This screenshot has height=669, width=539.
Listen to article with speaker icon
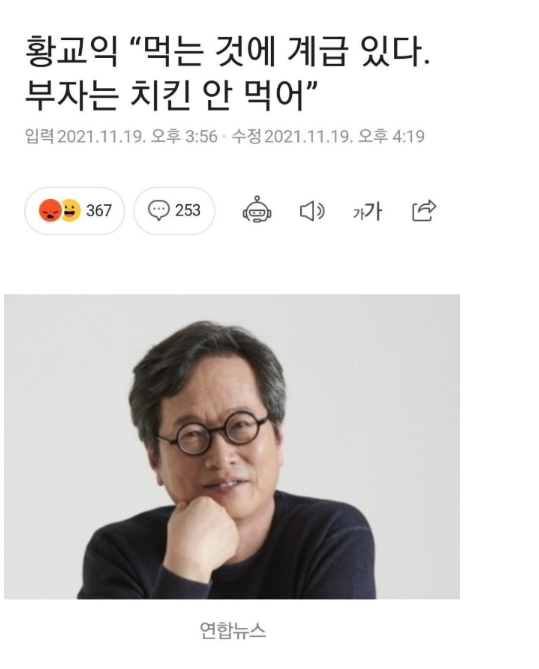pos(312,211)
